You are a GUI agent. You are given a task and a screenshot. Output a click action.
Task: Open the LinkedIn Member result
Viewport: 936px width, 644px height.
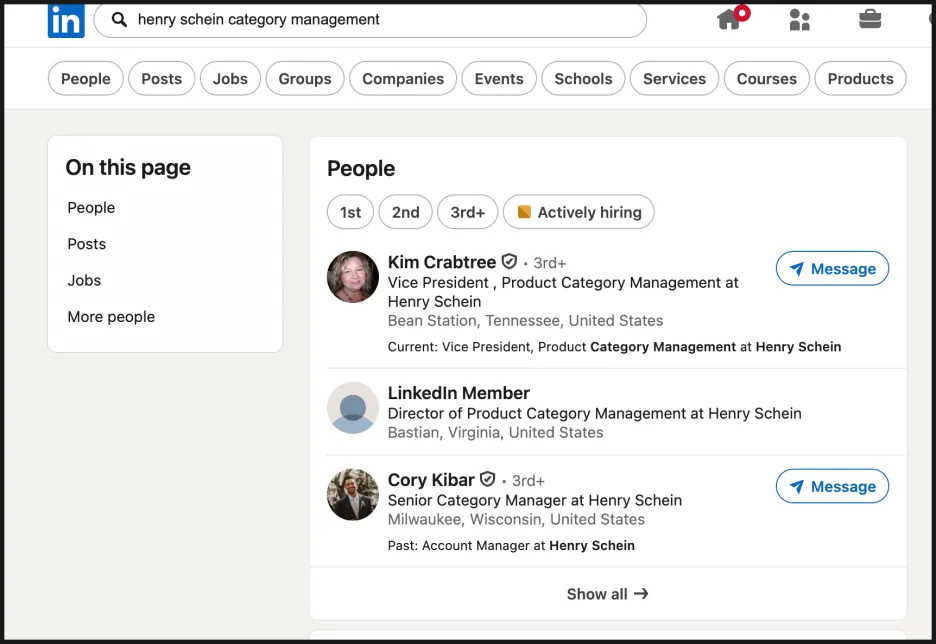[458, 393]
